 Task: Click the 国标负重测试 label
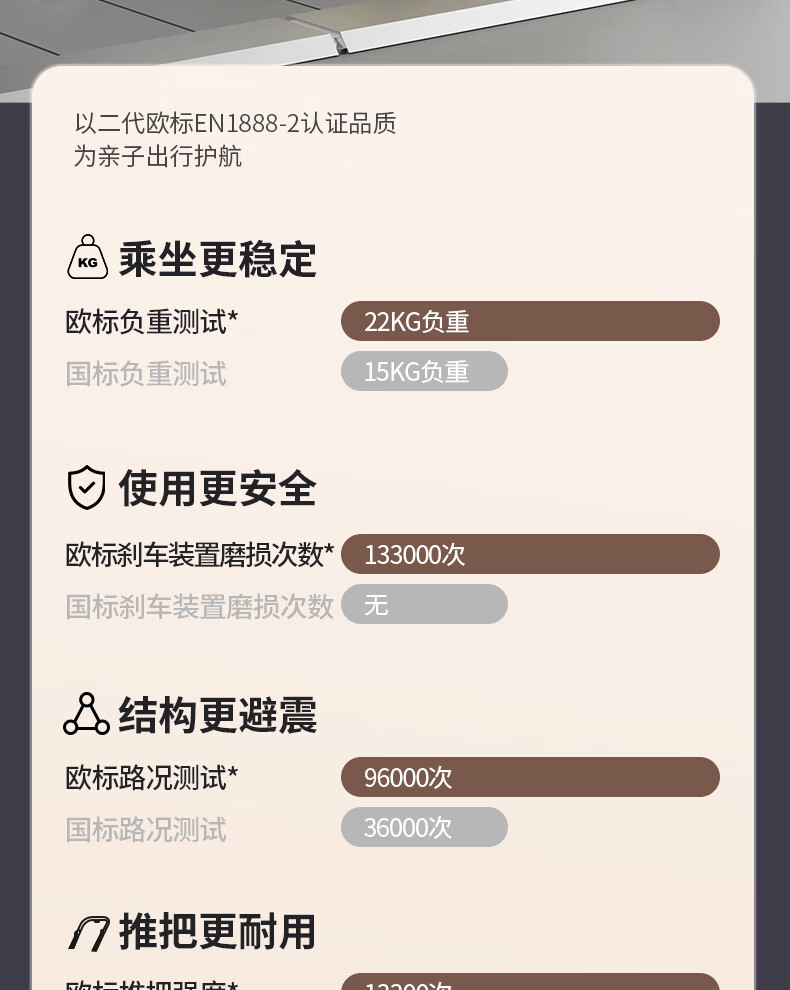click(x=146, y=373)
